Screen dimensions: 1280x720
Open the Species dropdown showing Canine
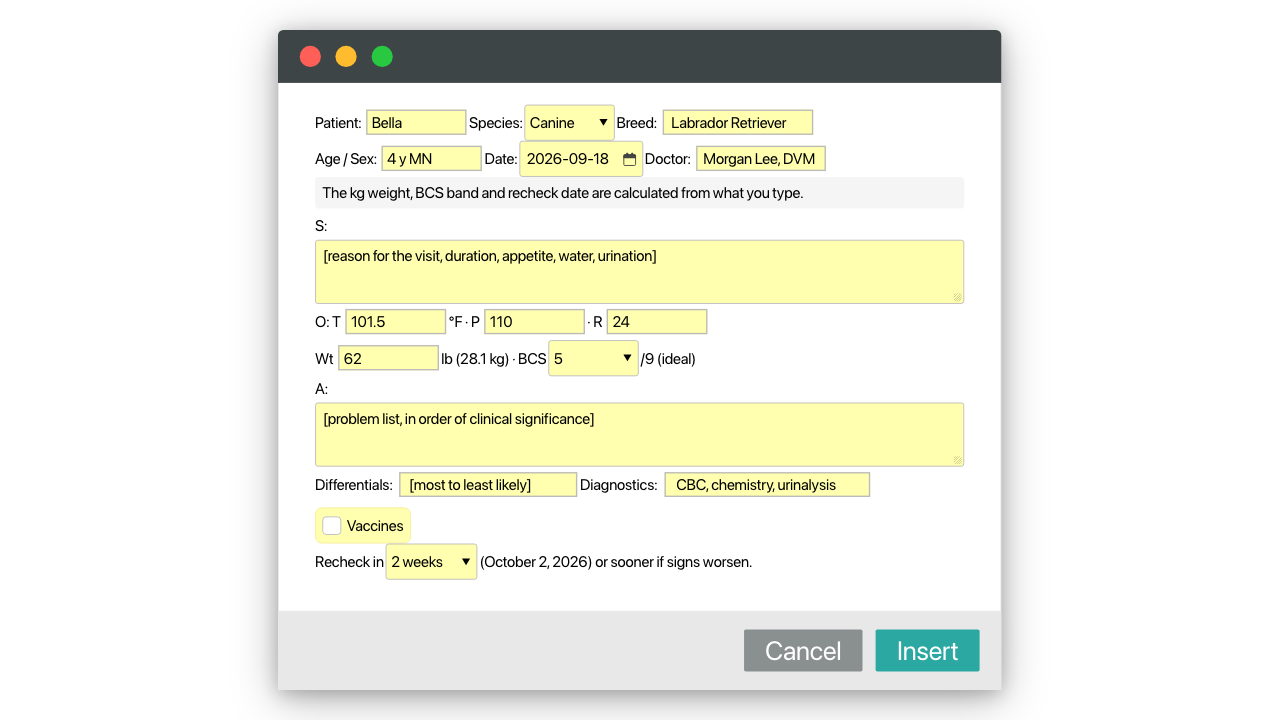pyautogui.click(x=569, y=123)
